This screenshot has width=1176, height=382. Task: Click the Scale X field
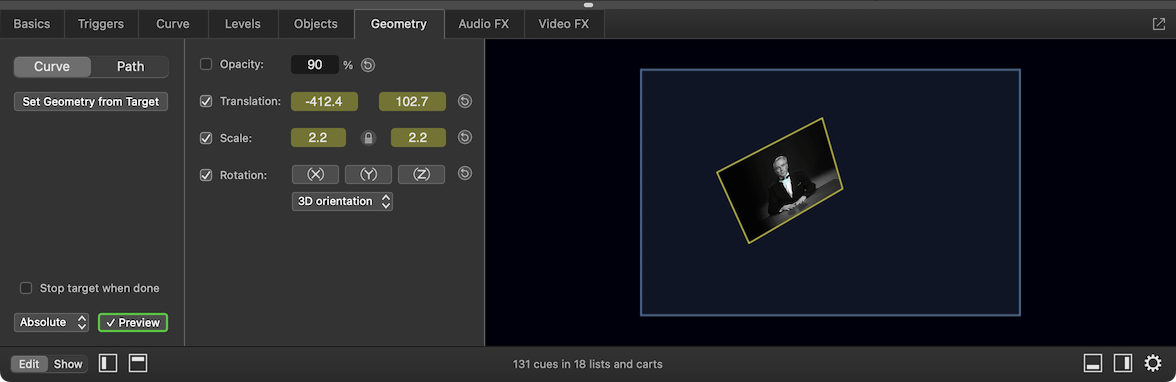point(319,138)
